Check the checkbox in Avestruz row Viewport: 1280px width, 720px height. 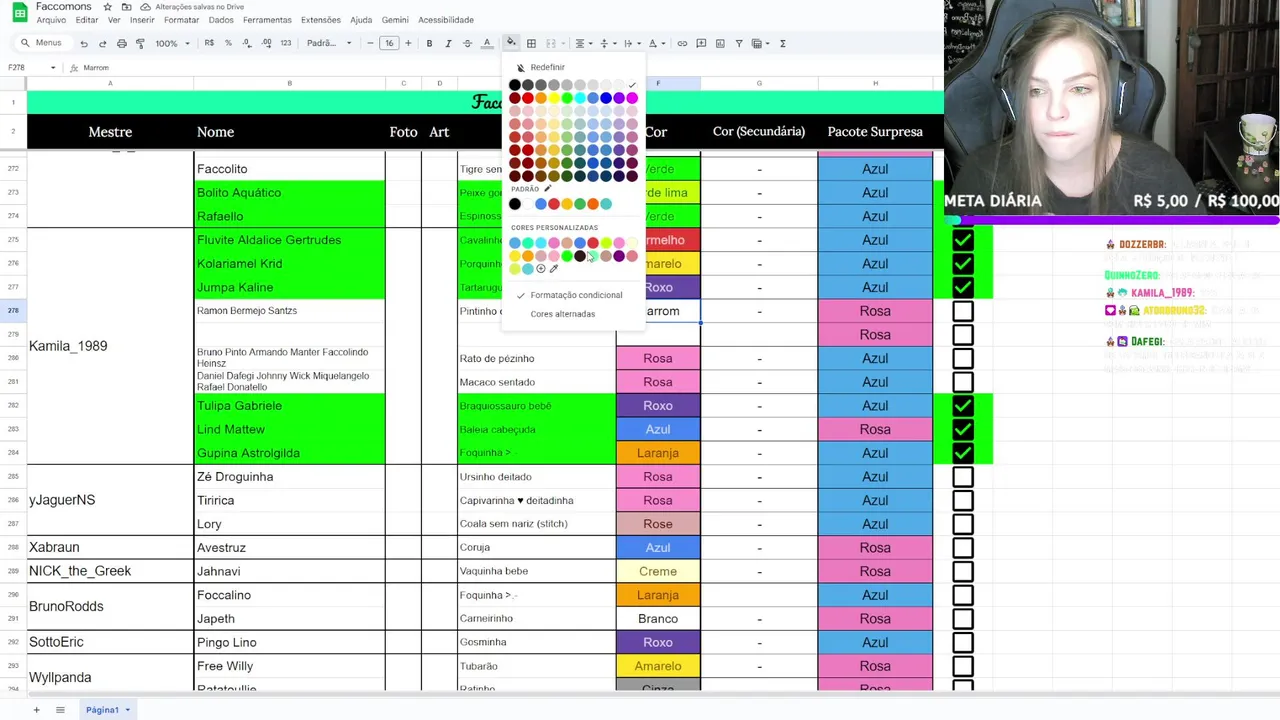coord(963,548)
